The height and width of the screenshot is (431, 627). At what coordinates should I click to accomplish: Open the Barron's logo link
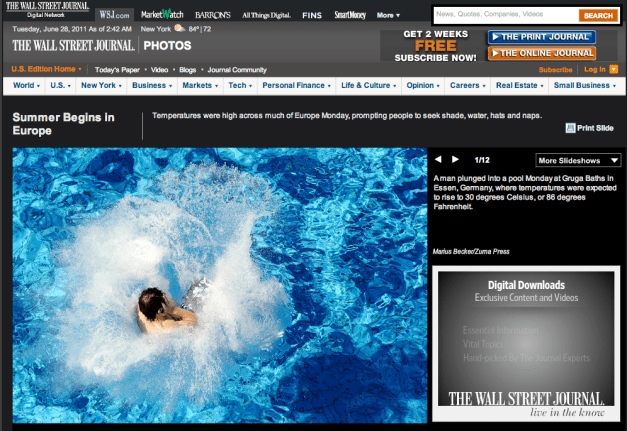click(214, 15)
